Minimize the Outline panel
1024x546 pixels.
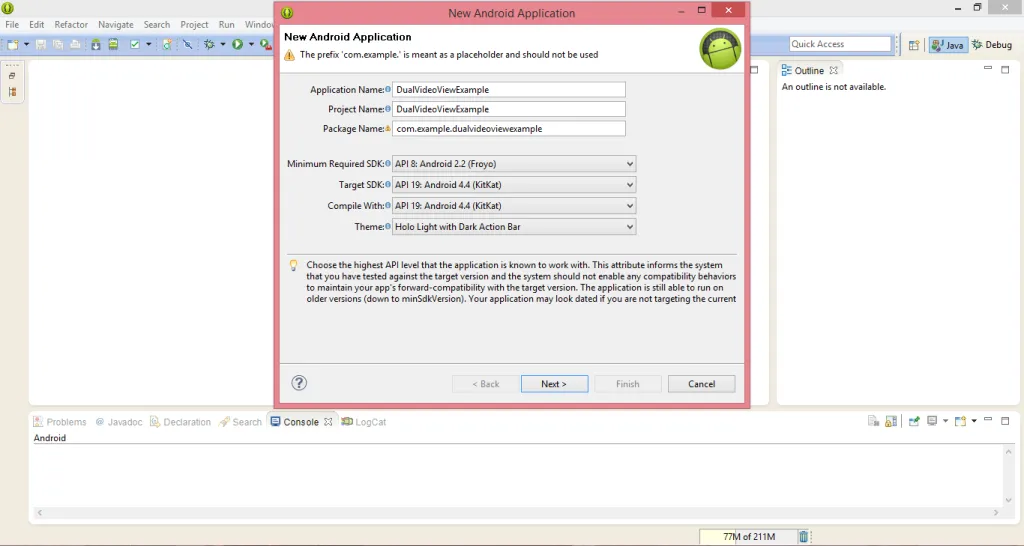987,68
